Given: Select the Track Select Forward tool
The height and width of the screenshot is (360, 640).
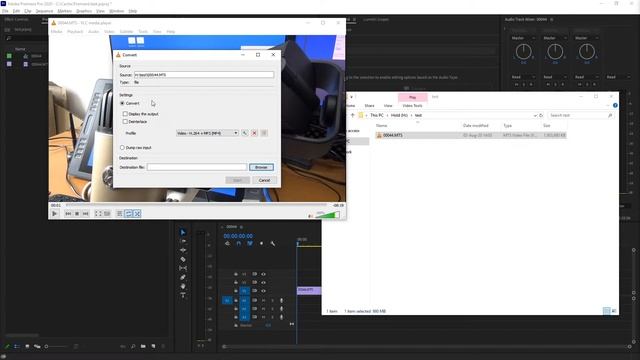Looking at the screenshot, I should [183, 241].
